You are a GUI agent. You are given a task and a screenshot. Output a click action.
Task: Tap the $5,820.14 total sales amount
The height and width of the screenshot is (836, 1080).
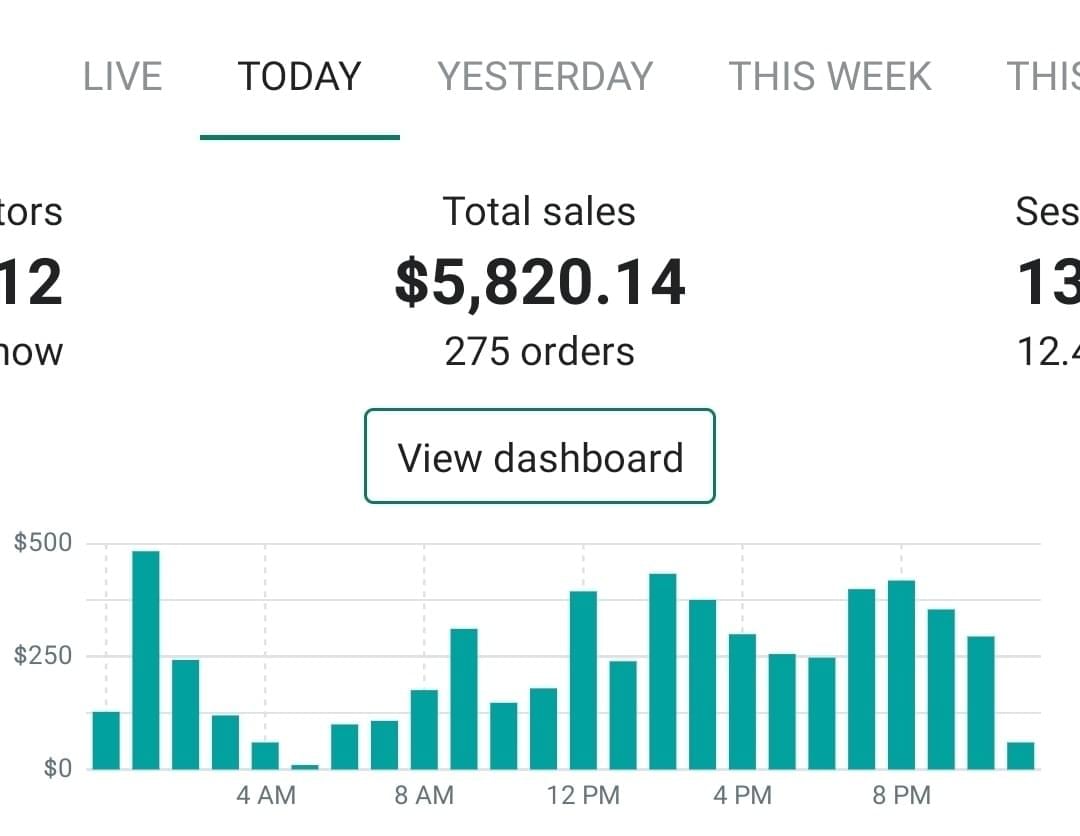[x=540, y=282]
